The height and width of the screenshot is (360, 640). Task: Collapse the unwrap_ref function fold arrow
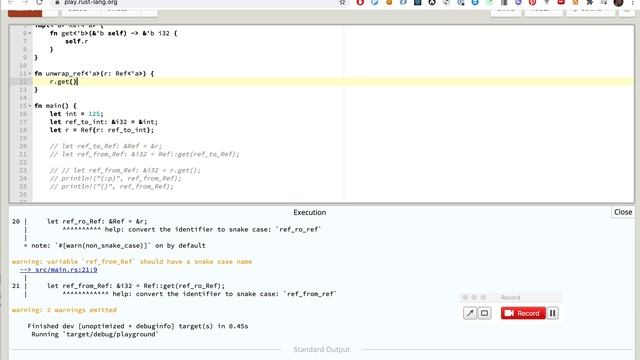coord(30,73)
